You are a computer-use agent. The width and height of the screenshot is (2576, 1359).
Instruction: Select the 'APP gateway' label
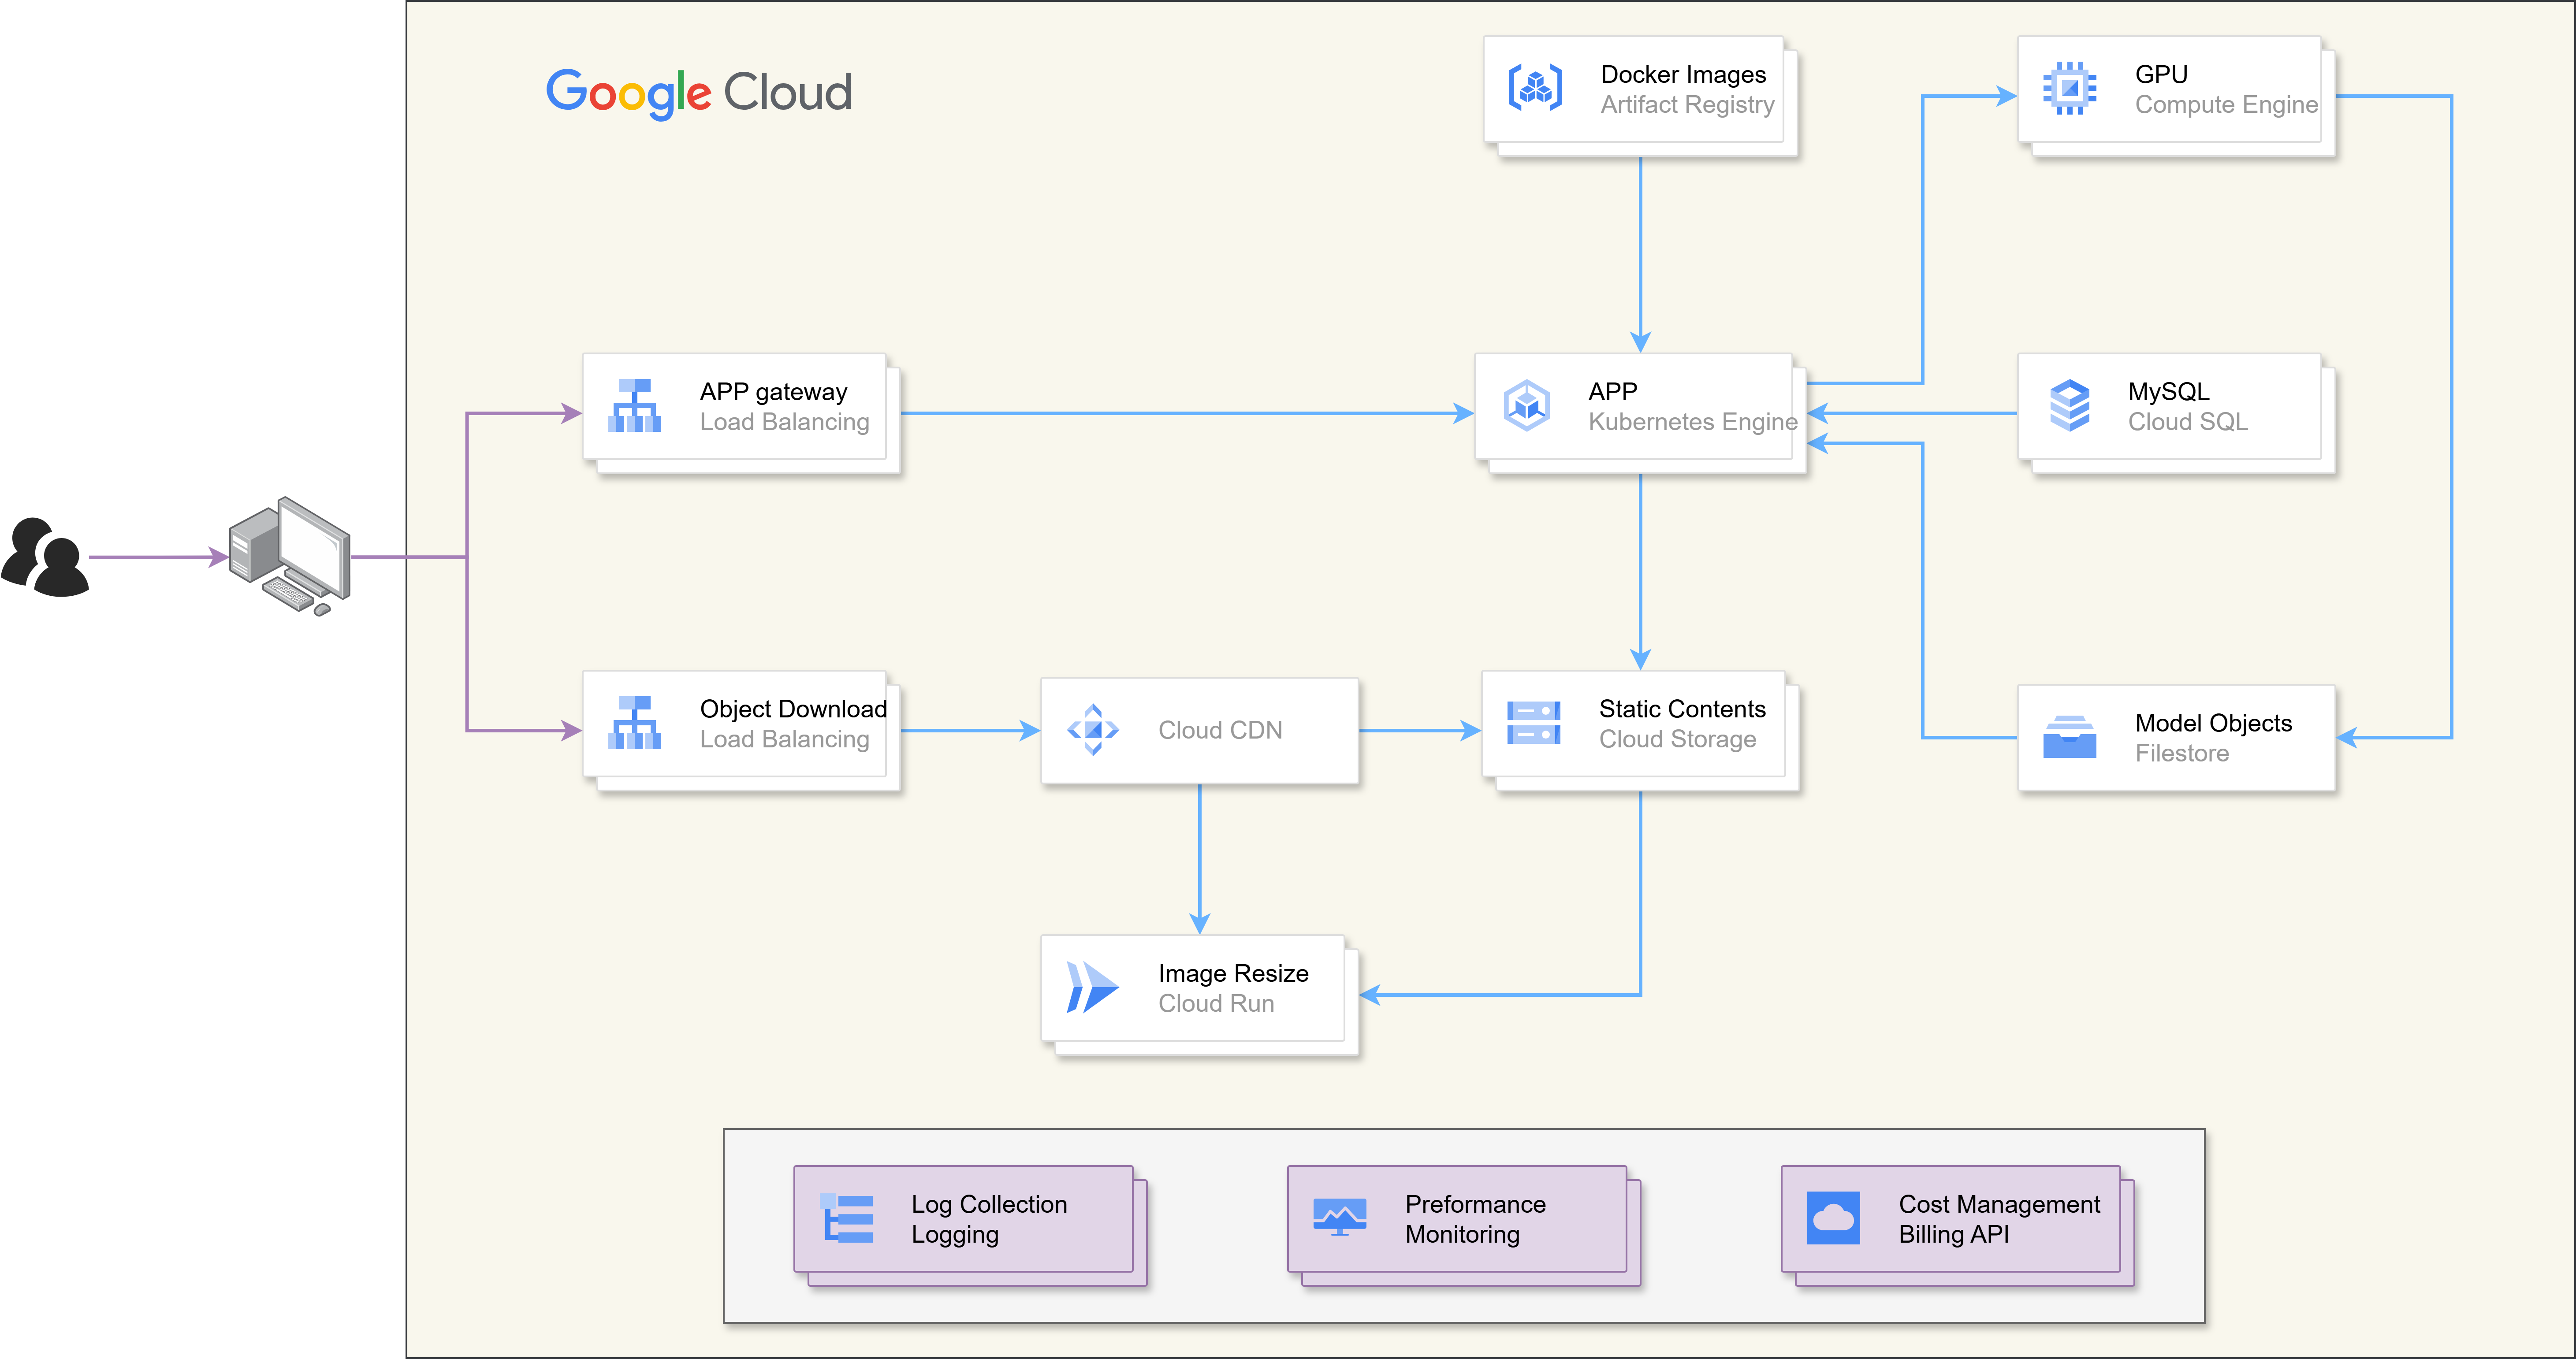[x=773, y=392]
